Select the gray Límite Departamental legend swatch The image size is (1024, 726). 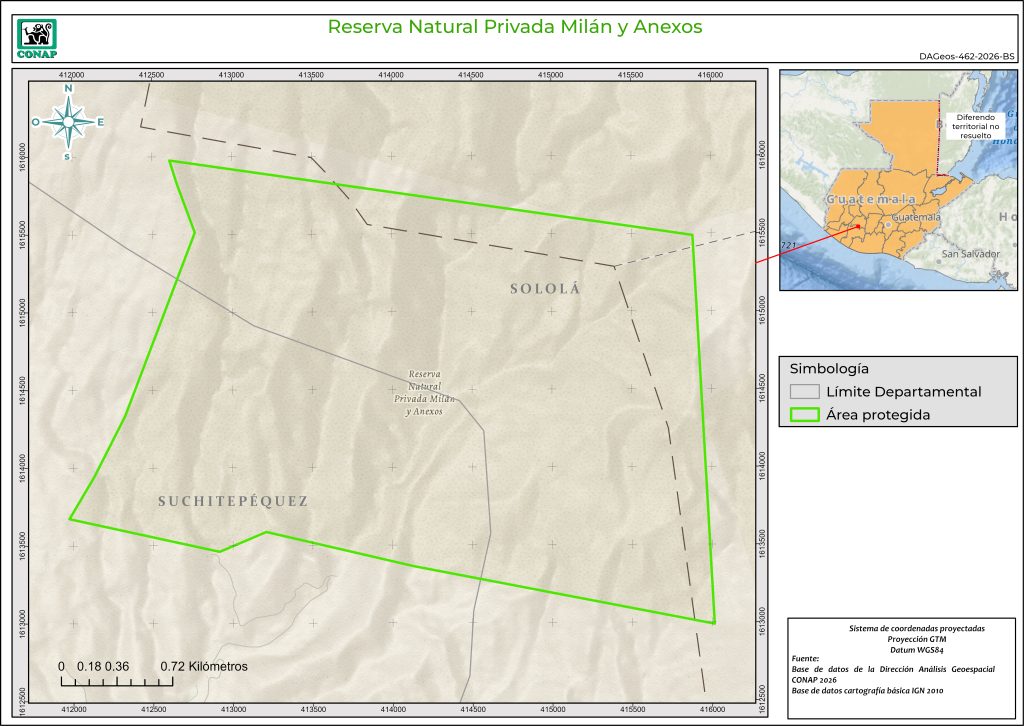click(x=804, y=391)
